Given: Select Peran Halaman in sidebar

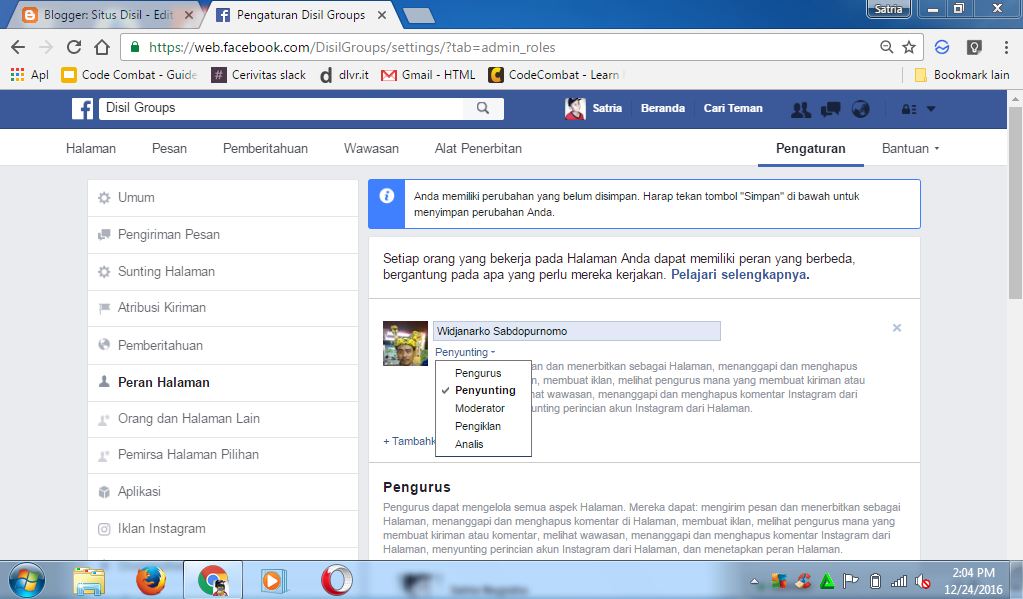Looking at the screenshot, I should [x=223, y=382].
